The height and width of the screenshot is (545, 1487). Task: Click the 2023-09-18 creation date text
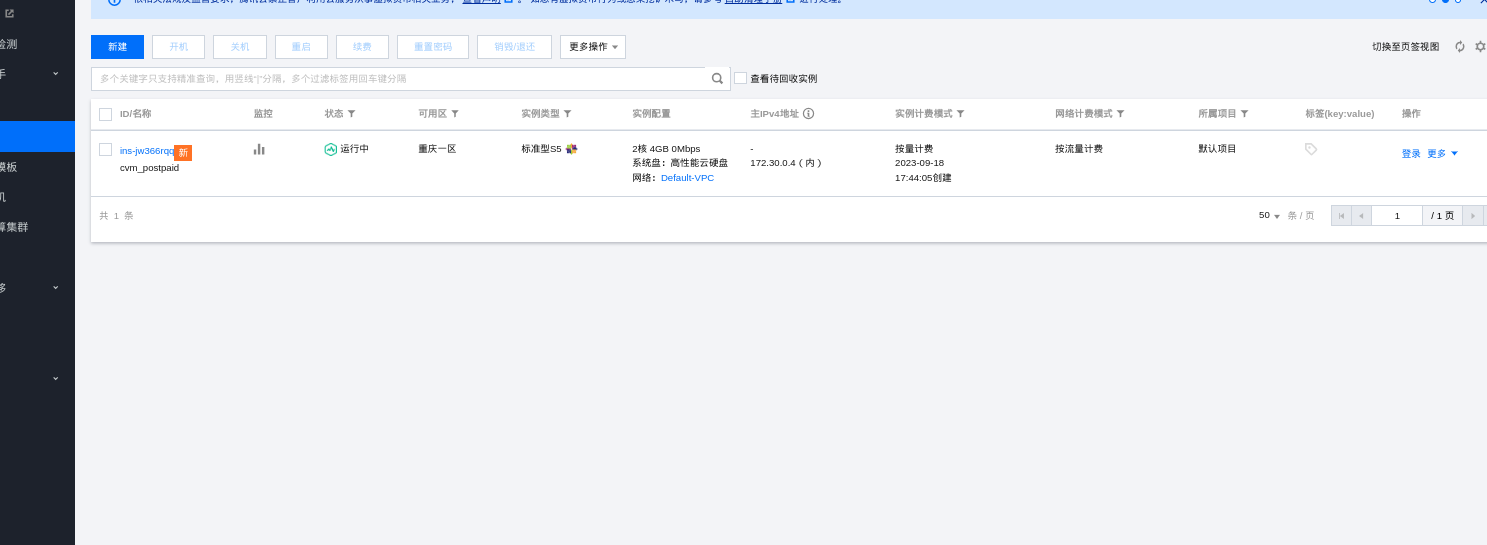pos(919,163)
